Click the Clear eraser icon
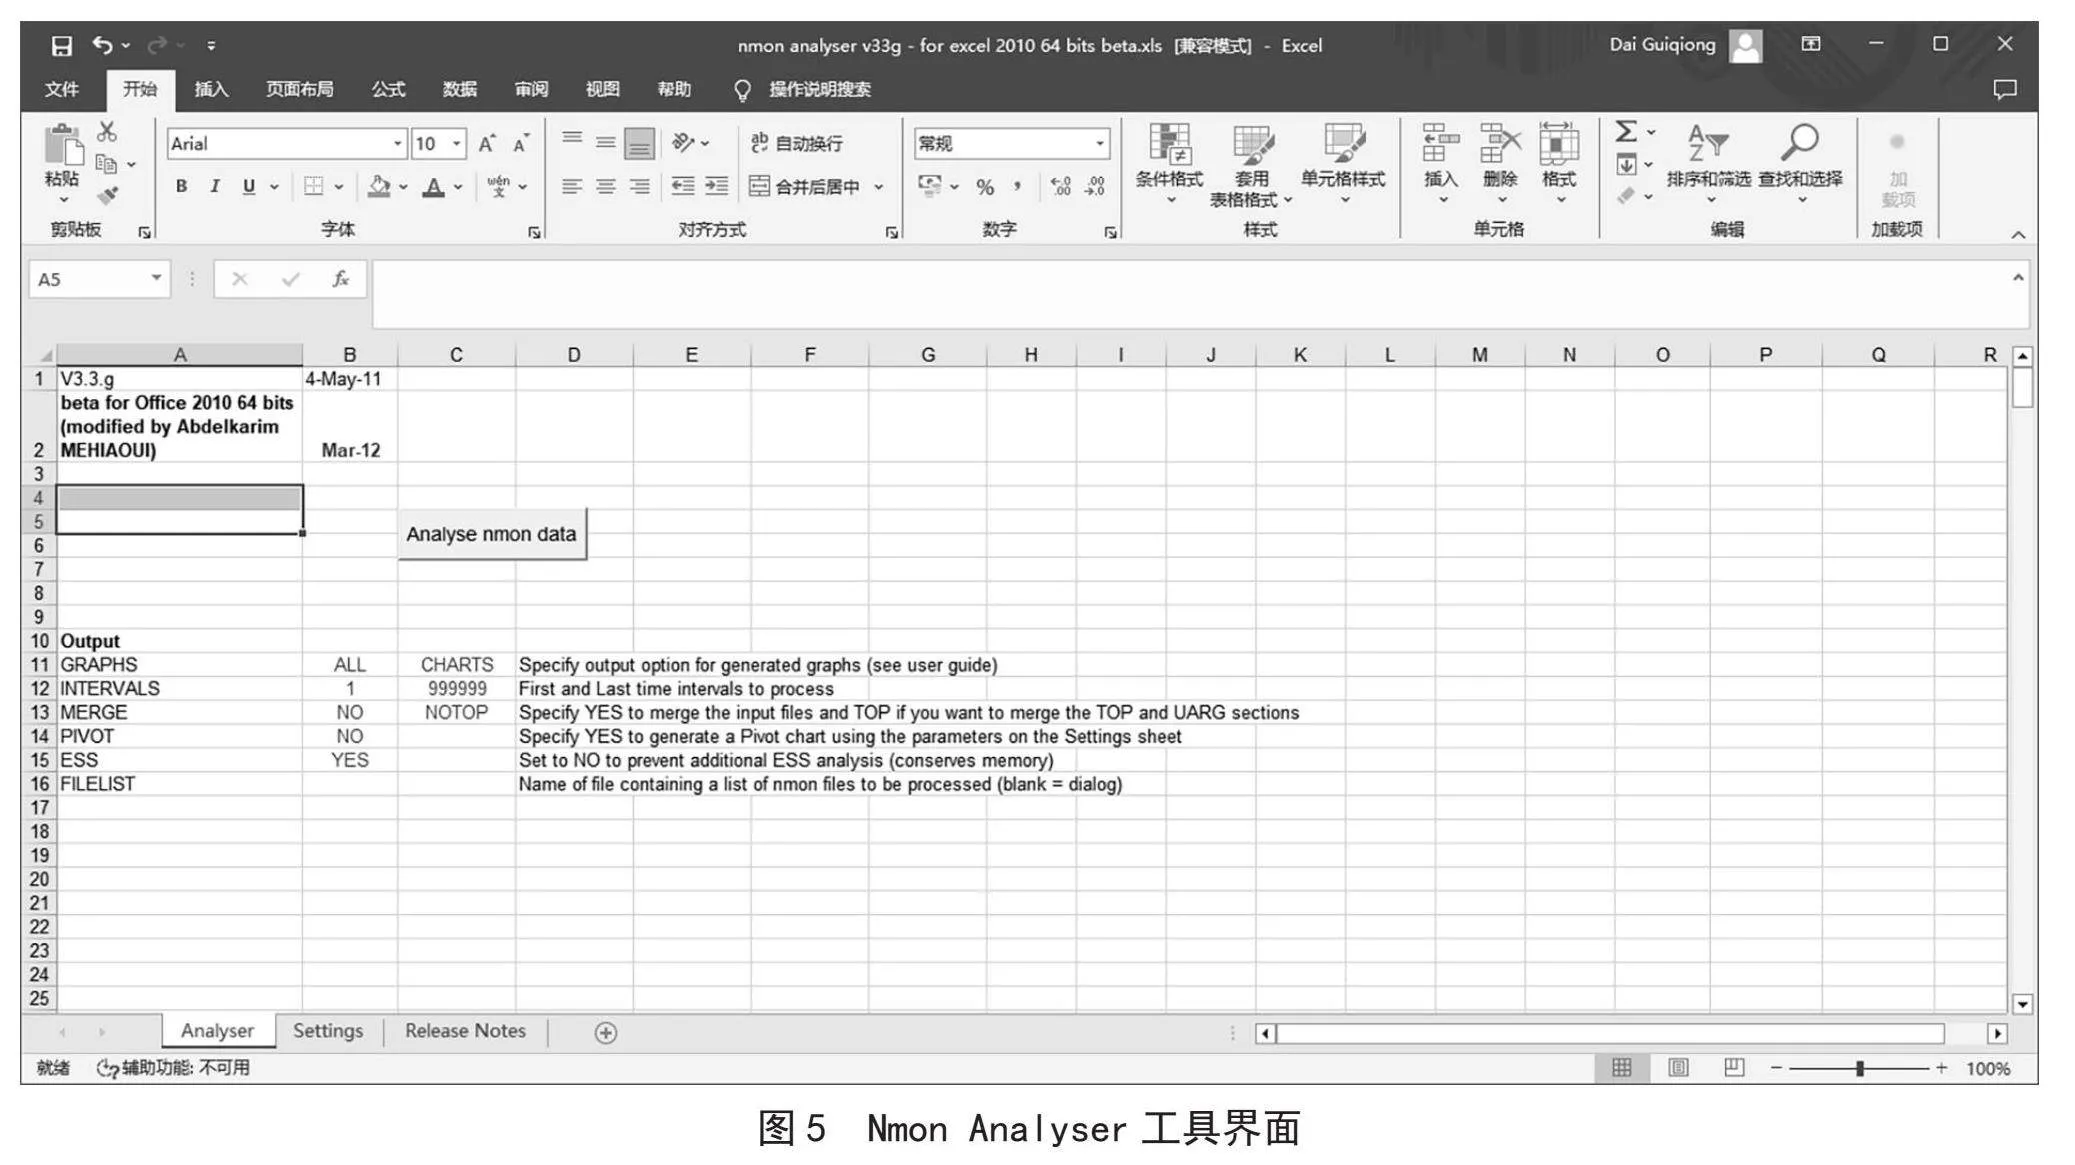The height and width of the screenshot is (1165, 2075). (1626, 196)
